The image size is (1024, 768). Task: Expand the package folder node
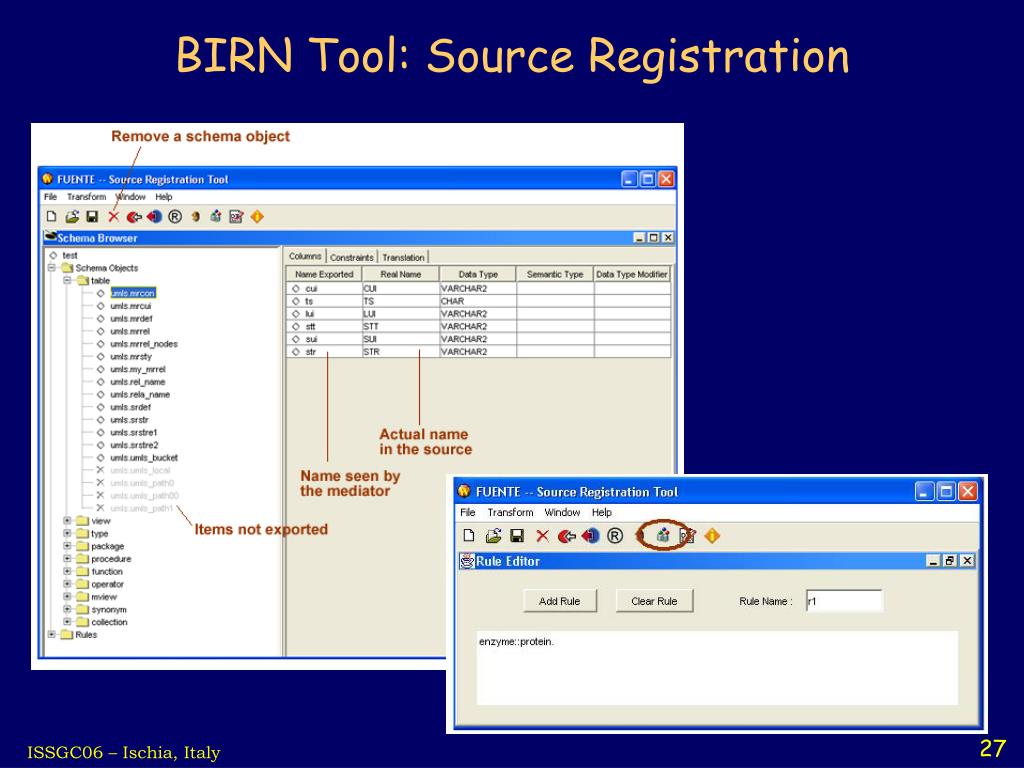coord(67,546)
